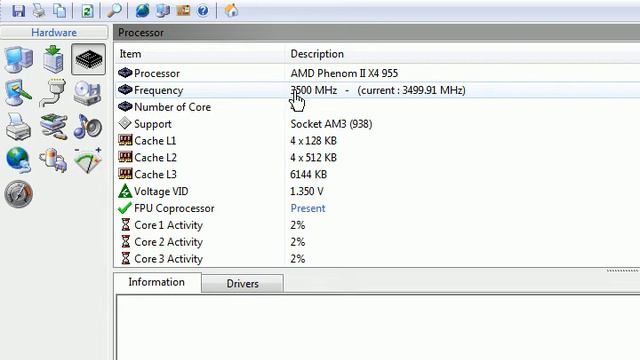640x360 pixels.
Task: Switch to the Drivers tab
Action: pos(242,283)
